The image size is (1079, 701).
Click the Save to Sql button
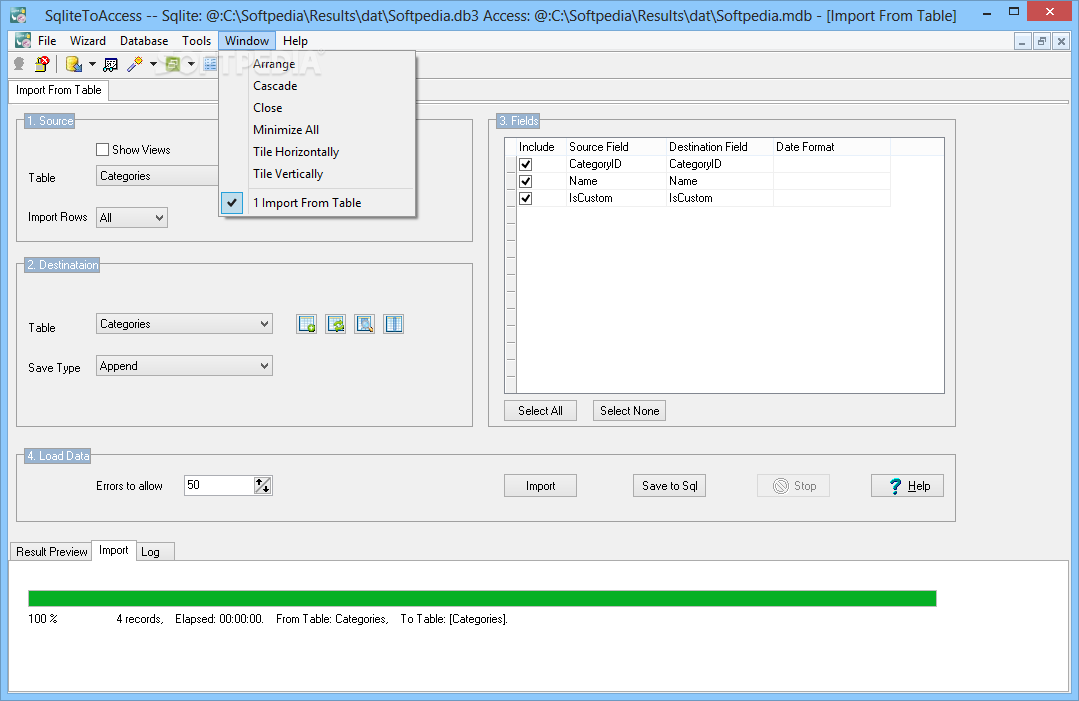click(670, 486)
